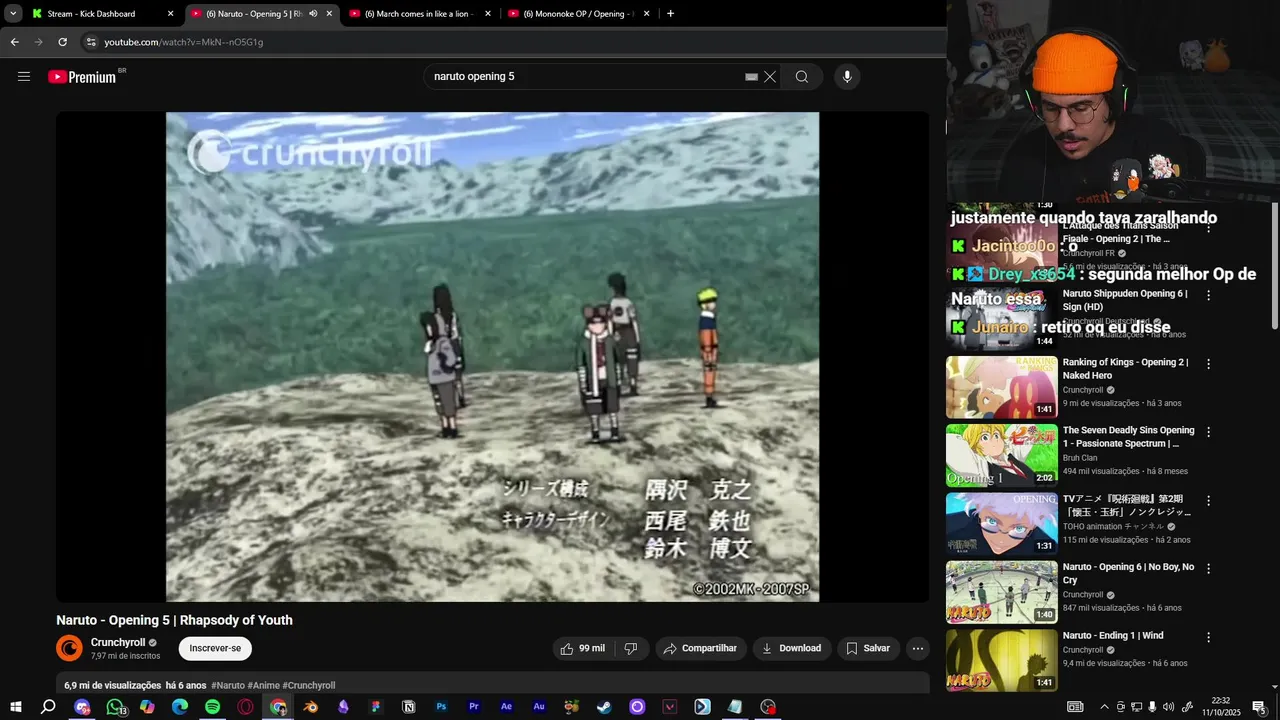This screenshot has width=1280, height=720.
Task: Click the #Crunchyroll hashtag in description
Action: coord(309,685)
